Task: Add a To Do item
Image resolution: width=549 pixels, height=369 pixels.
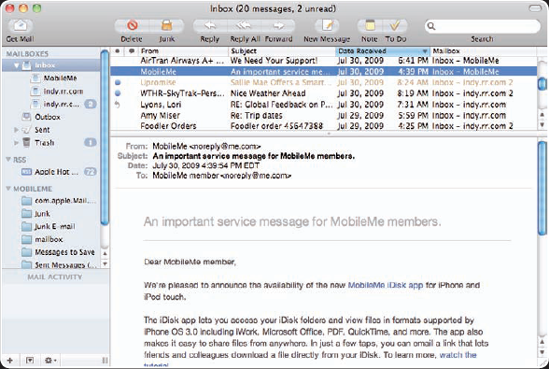Action: pyautogui.click(x=395, y=25)
